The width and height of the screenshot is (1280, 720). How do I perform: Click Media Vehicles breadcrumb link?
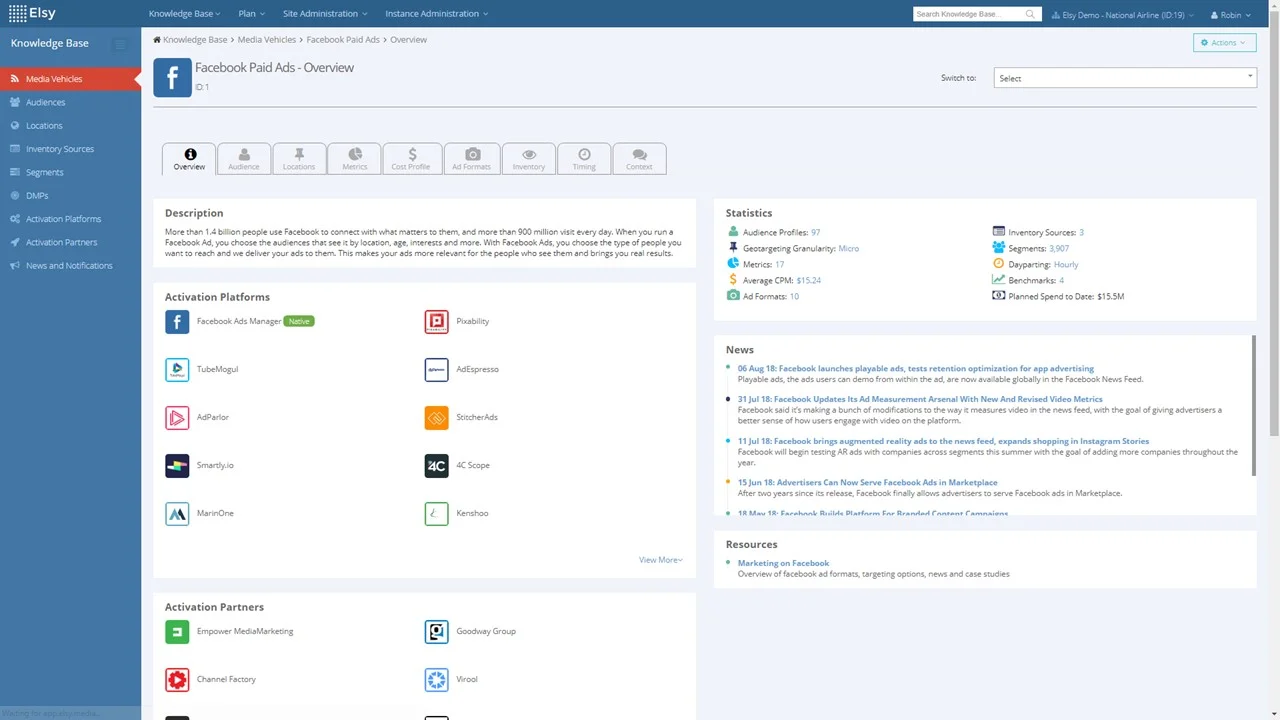point(267,40)
